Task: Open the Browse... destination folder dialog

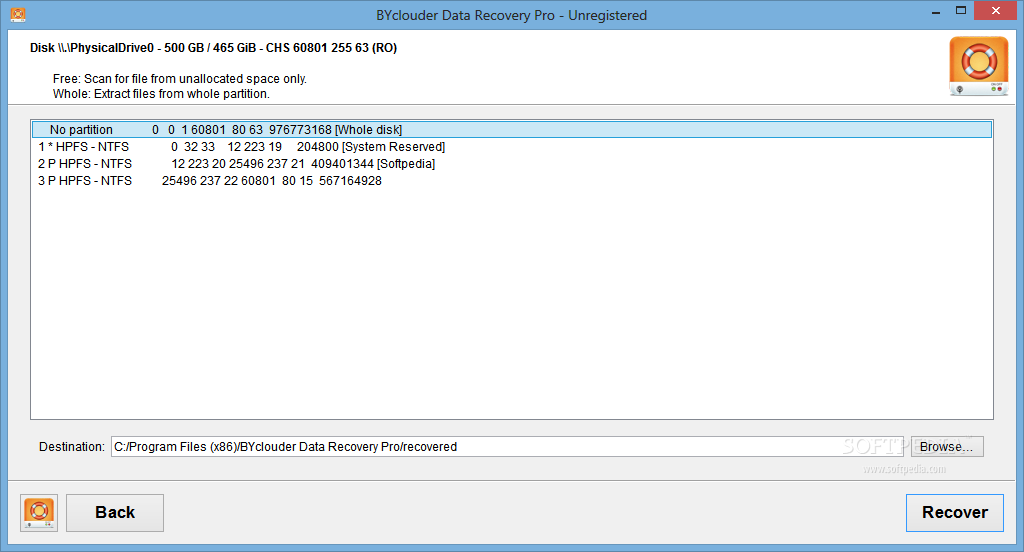Action: (947, 447)
